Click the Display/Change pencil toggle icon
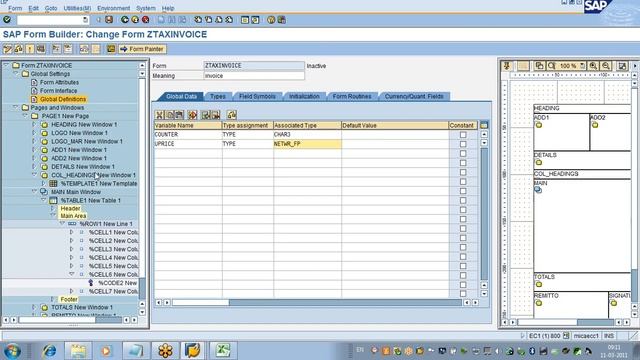640x360 pixels. click(x=7, y=49)
